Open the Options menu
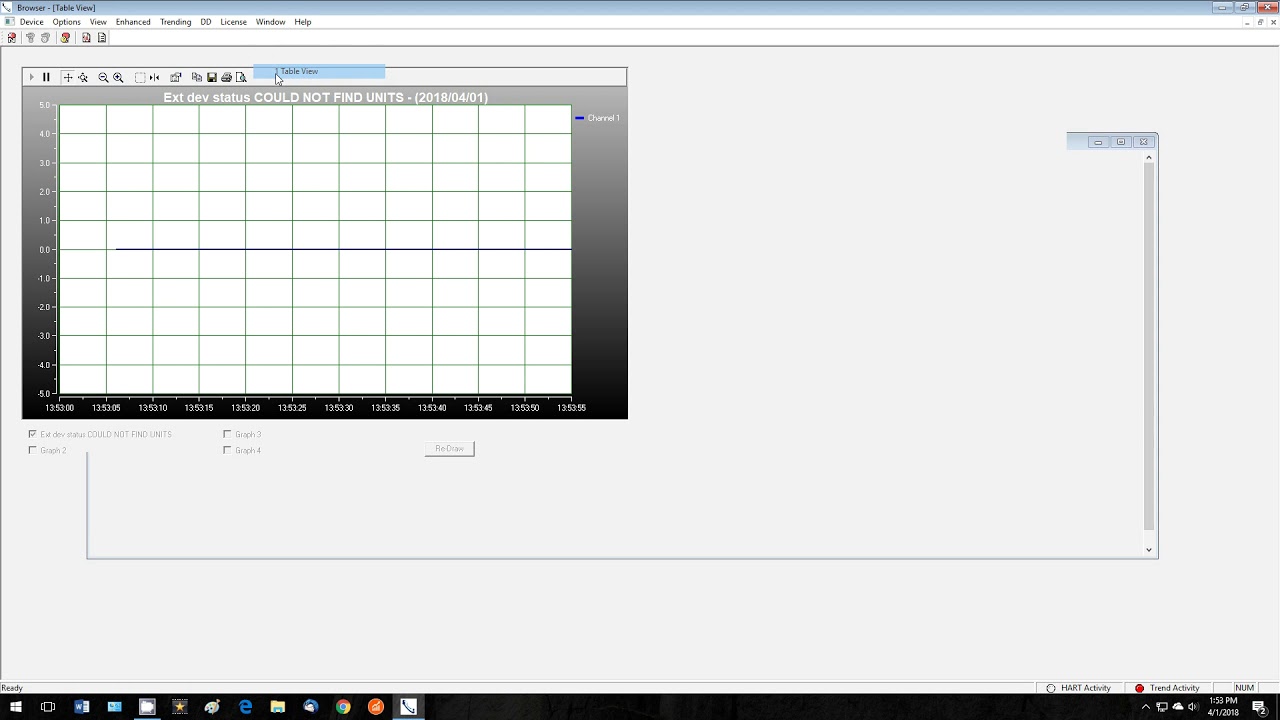 click(x=66, y=22)
